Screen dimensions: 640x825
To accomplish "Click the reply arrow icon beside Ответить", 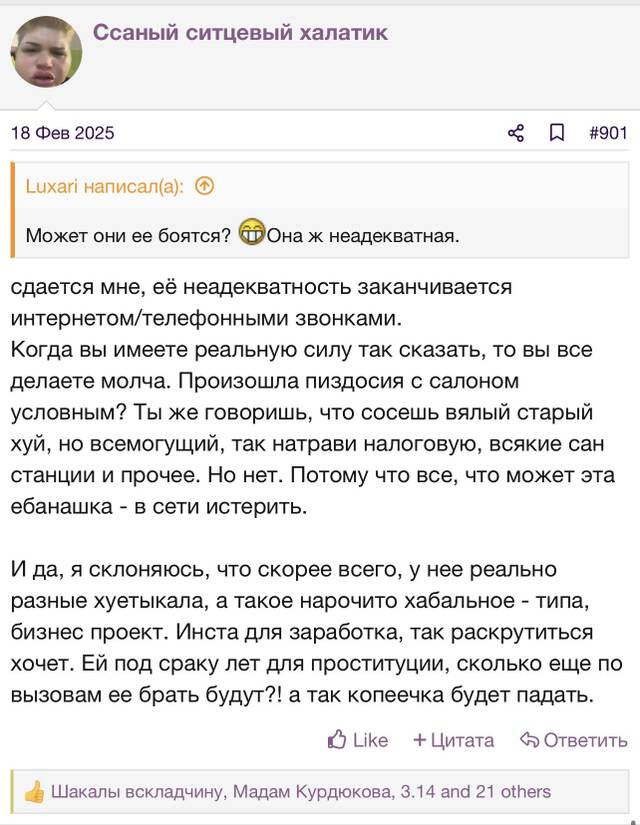I will point(529,740).
